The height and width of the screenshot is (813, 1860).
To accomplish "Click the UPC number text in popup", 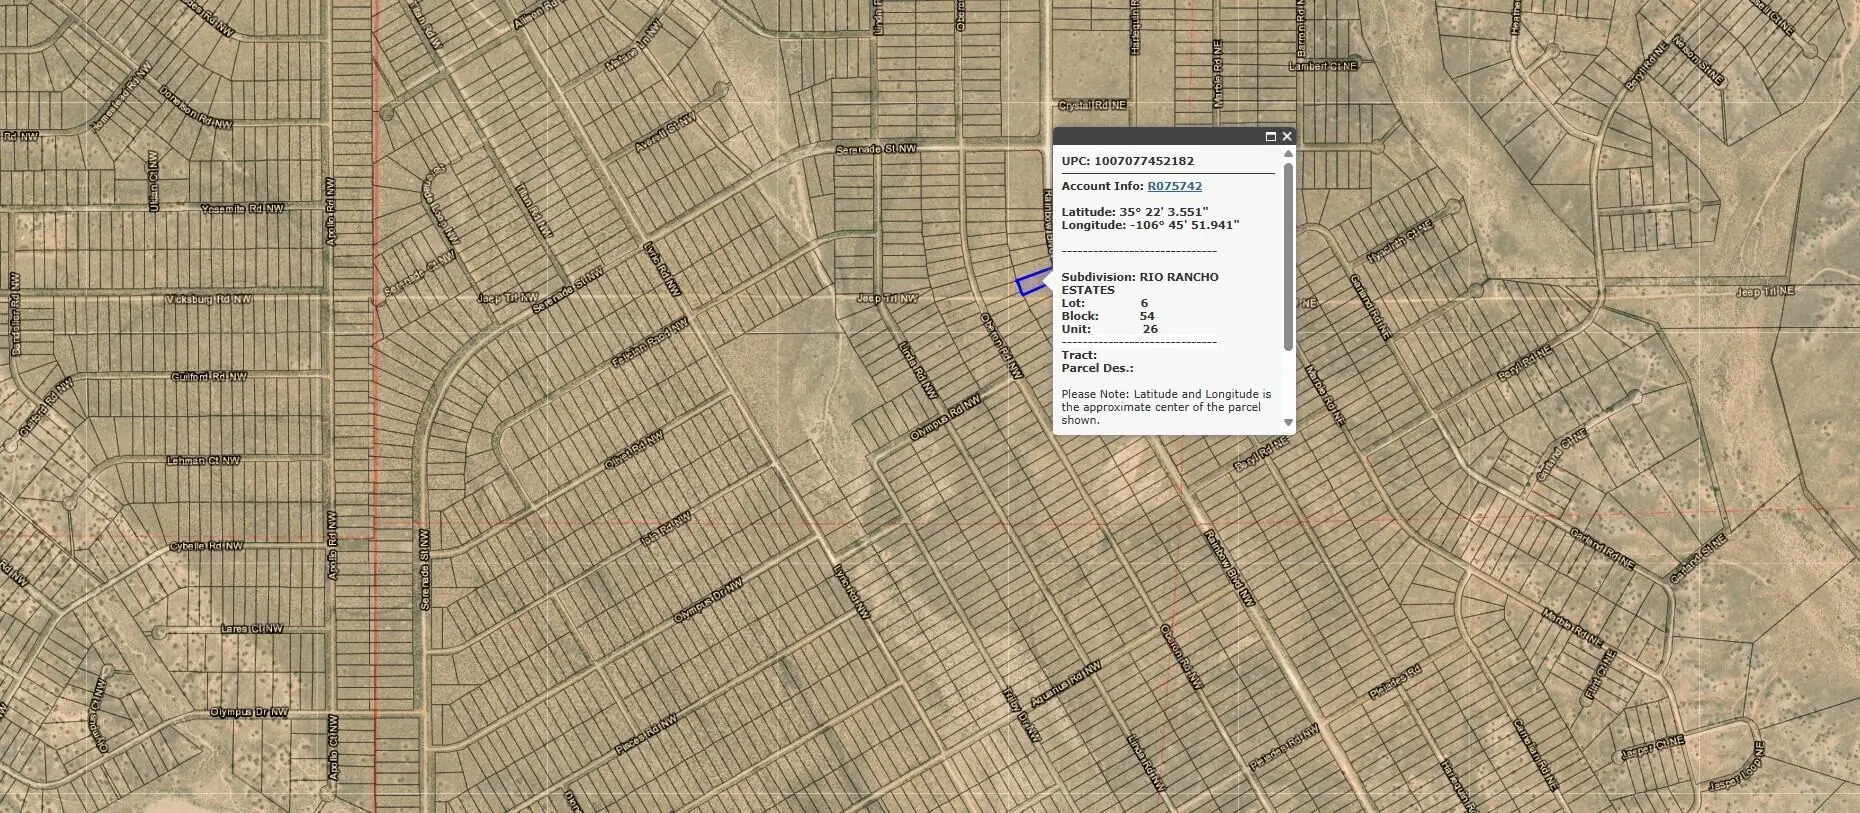I will coord(1127,161).
